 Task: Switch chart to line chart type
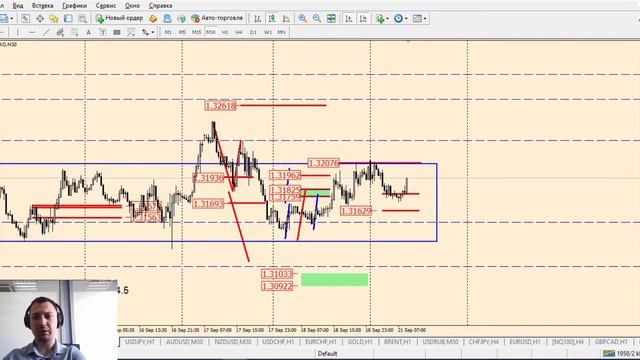pyautogui.click(x=286, y=18)
